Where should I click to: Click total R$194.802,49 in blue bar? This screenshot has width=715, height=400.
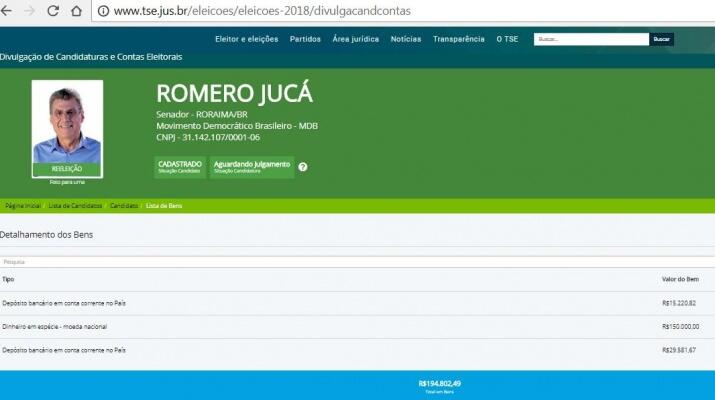(440, 384)
